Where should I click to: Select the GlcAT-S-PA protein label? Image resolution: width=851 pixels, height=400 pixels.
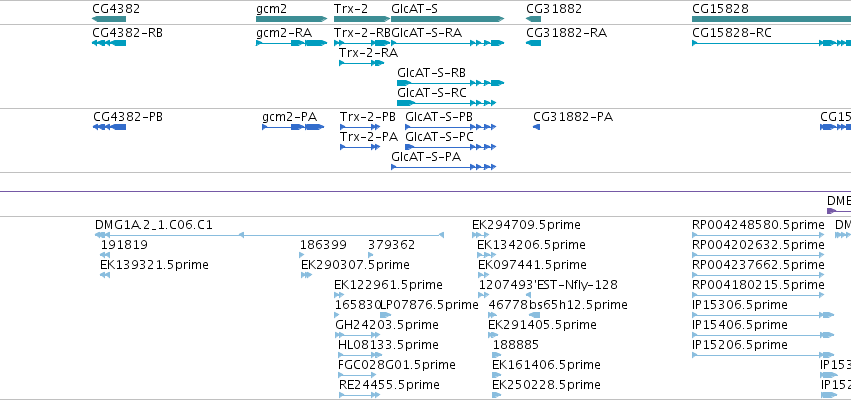426,157
